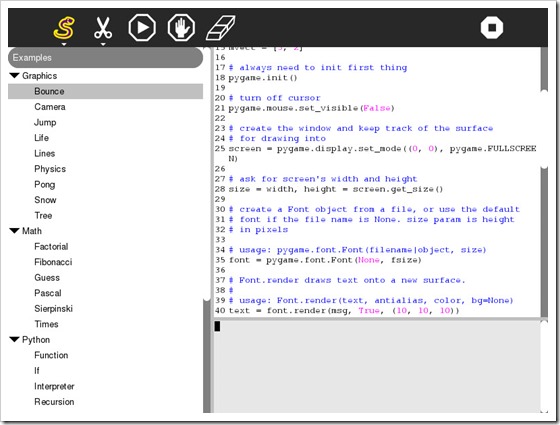Open the Pippy snake activity icon
The width and height of the screenshot is (560, 425).
[x=64, y=28]
